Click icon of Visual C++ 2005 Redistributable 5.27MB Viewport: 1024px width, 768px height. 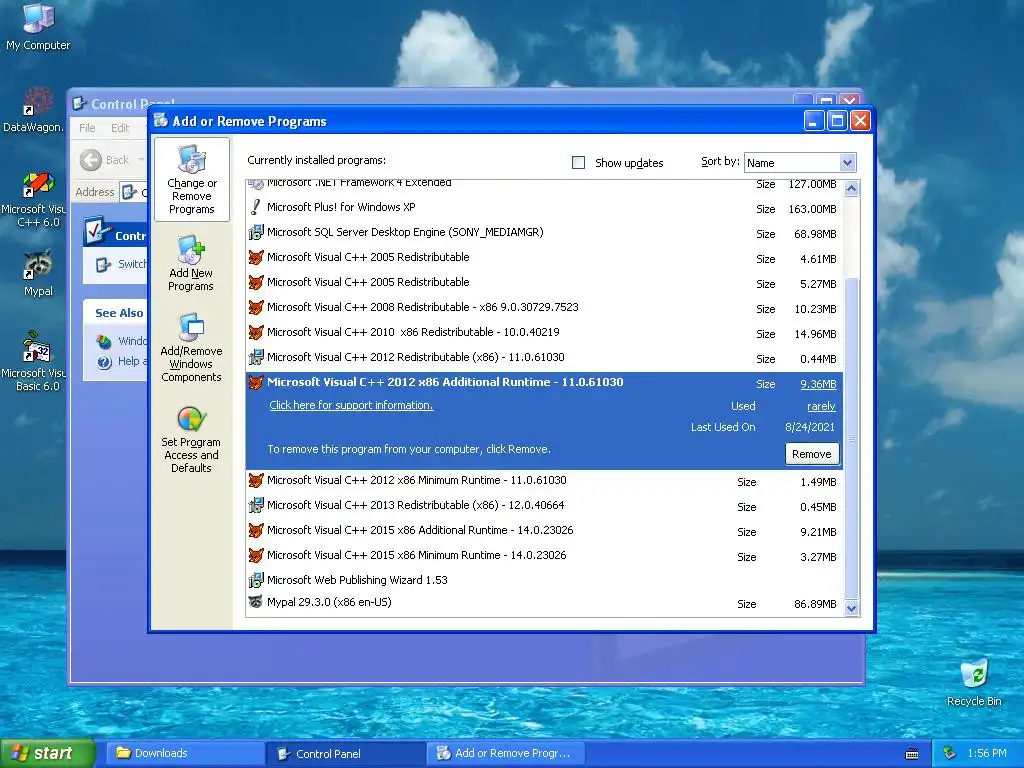pos(256,282)
